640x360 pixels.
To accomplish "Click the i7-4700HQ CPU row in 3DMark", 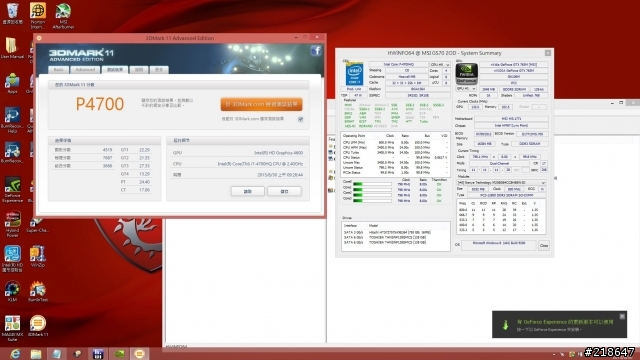I will [x=238, y=164].
